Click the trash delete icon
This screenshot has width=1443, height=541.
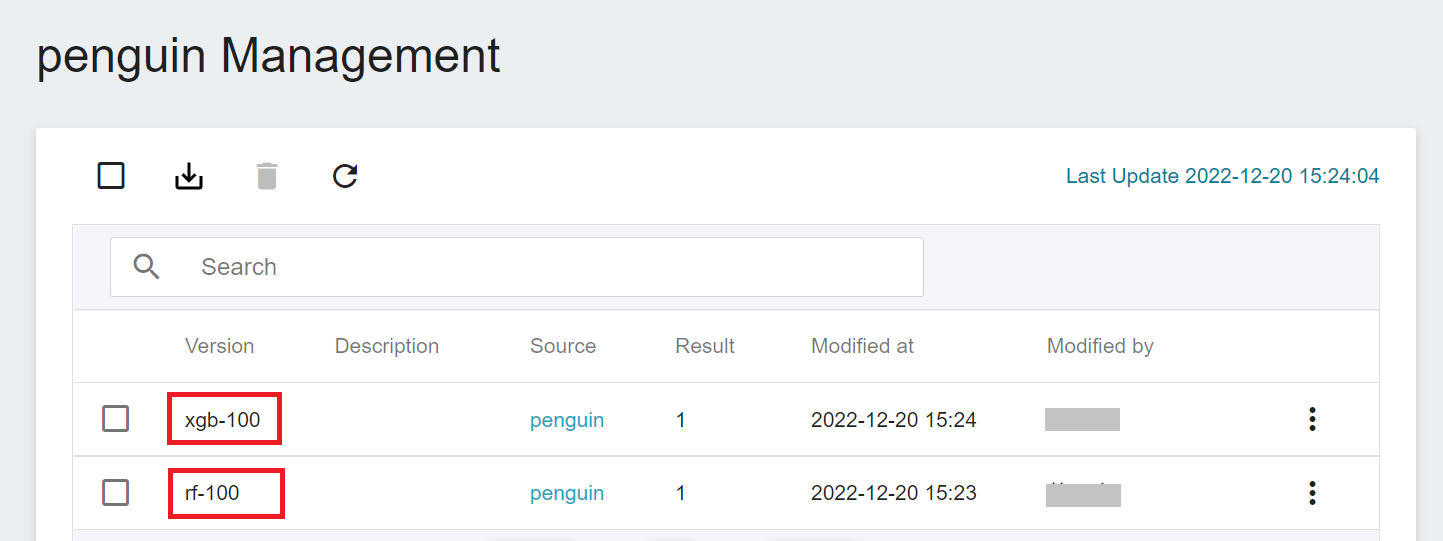(267, 177)
